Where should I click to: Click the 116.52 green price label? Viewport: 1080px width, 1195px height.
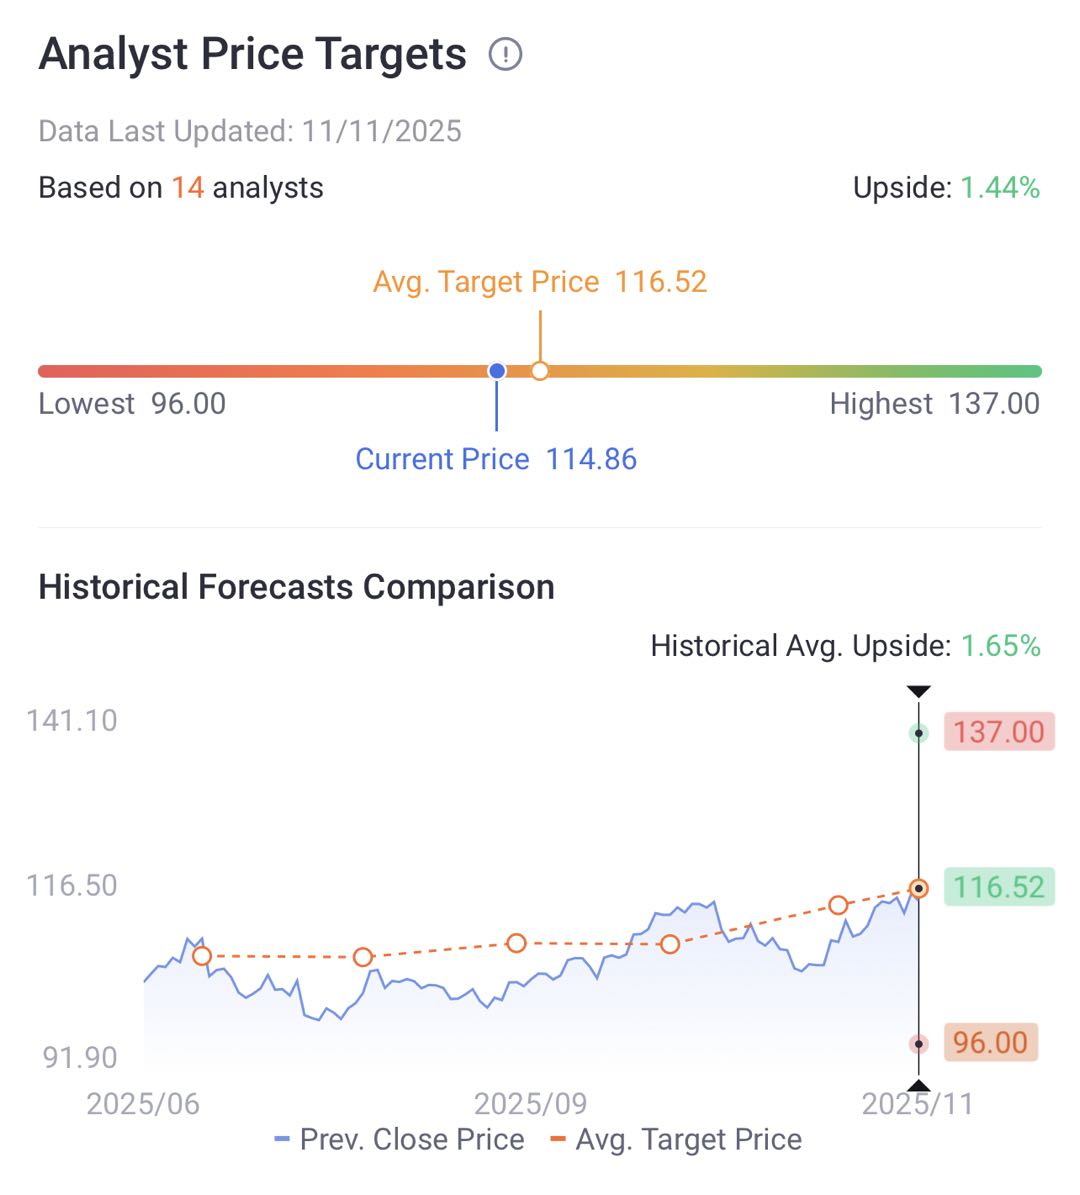pyautogui.click(x=999, y=887)
